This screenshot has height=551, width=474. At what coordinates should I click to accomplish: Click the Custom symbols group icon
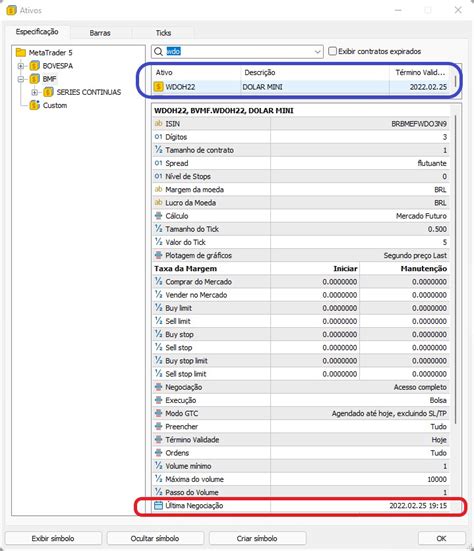tap(34, 105)
